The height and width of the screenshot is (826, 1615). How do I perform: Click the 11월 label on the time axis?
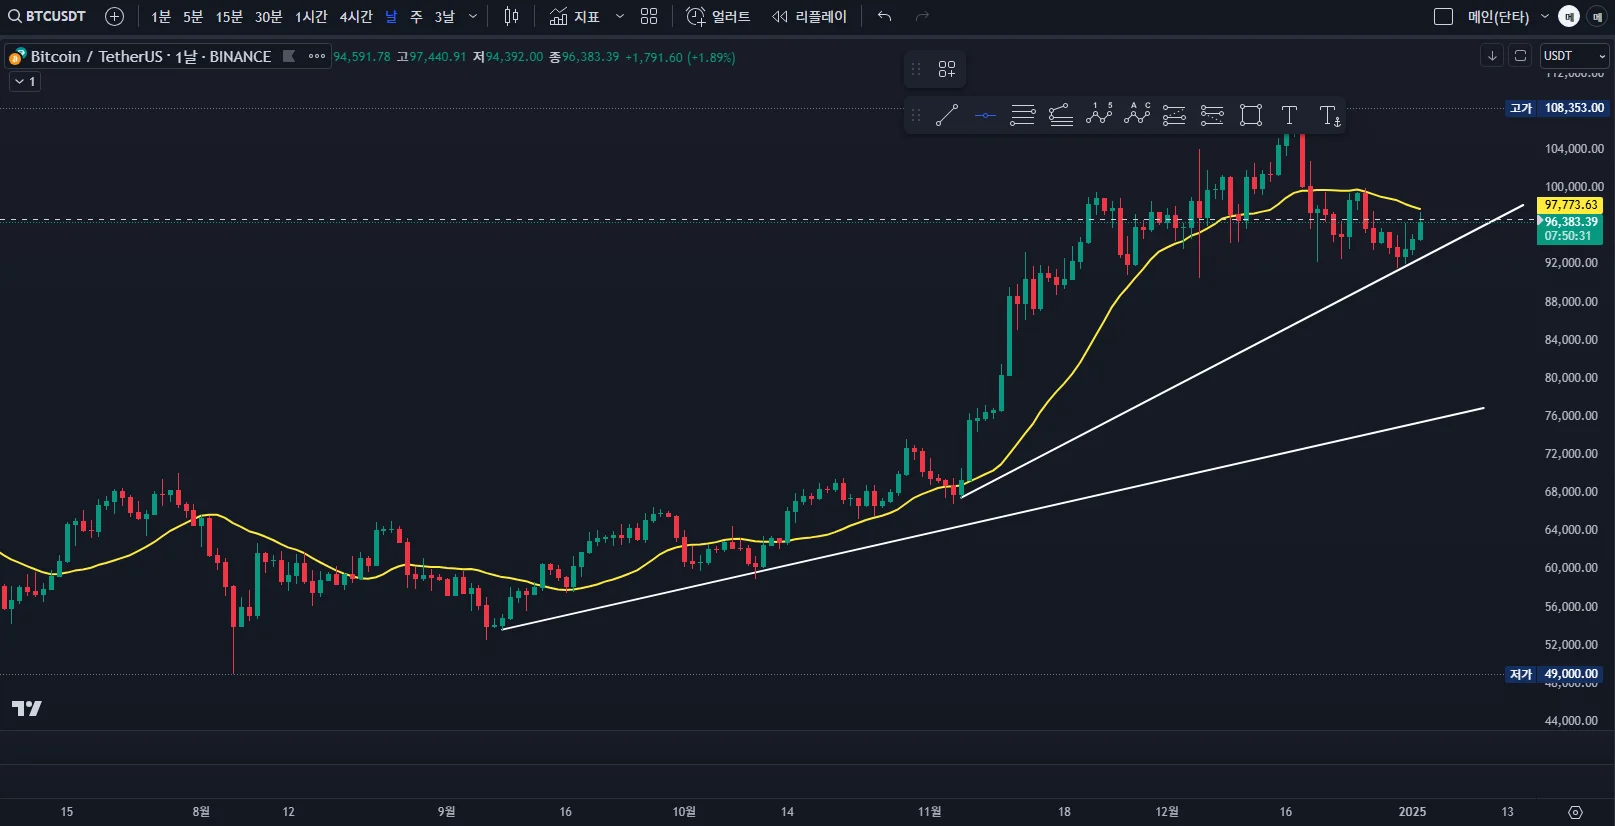tap(929, 812)
